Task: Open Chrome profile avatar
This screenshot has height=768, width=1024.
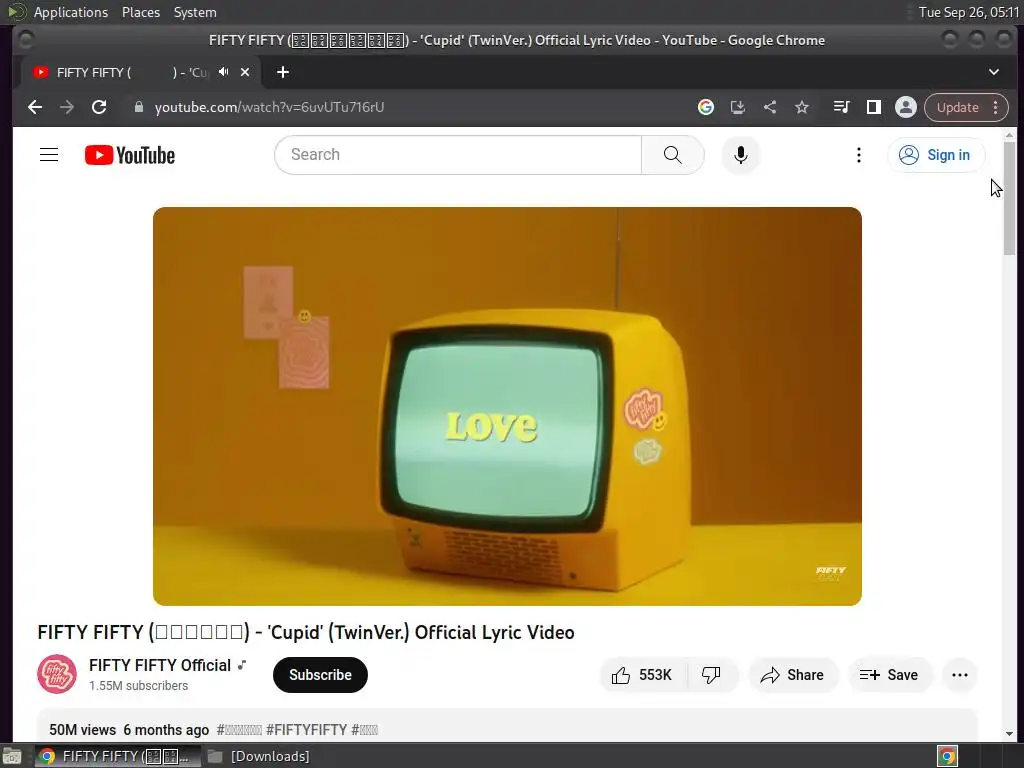Action: pyautogui.click(x=906, y=107)
